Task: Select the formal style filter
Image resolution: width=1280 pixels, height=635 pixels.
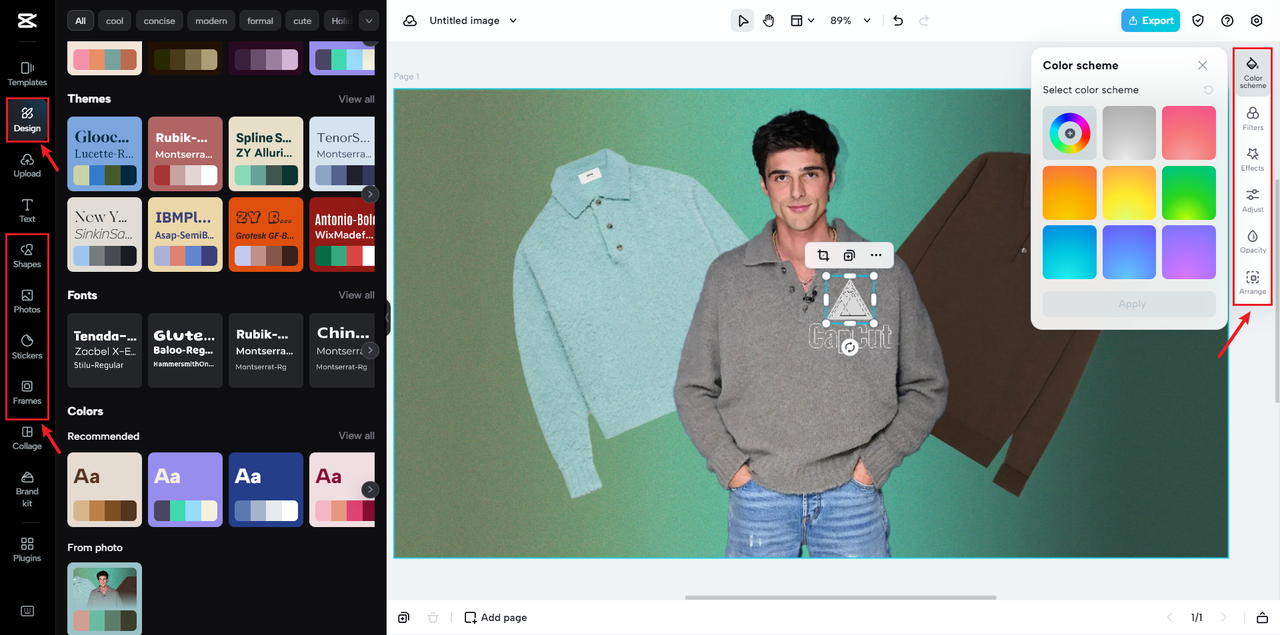Action: point(260,20)
